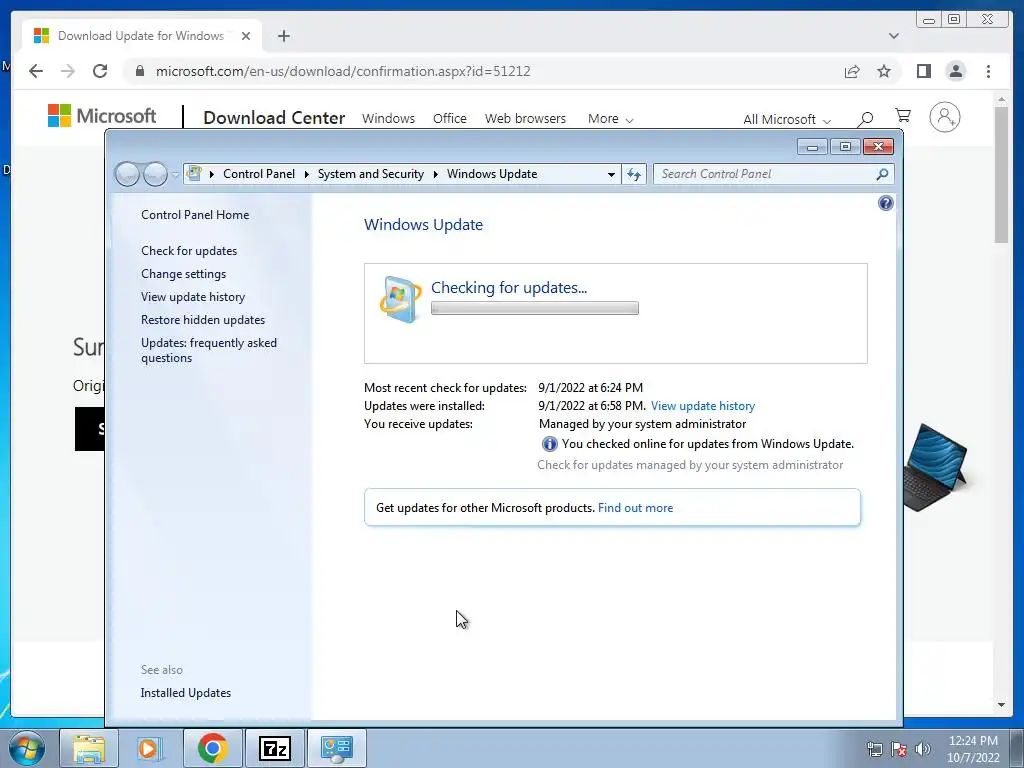
Task: Open View update history in sidebar
Action: (x=193, y=296)
